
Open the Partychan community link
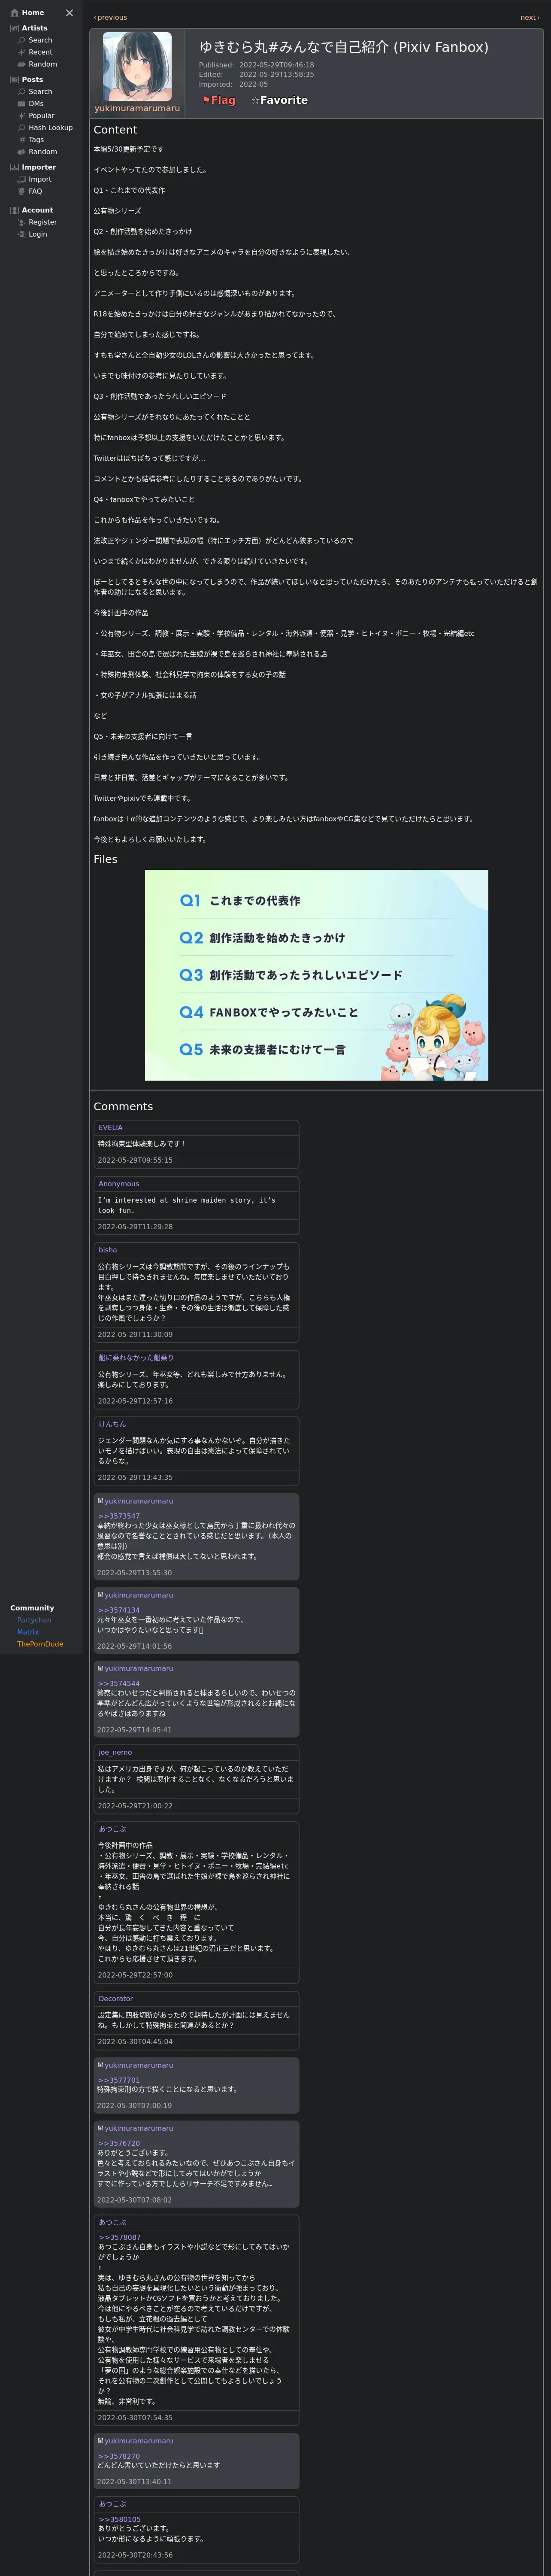(34, 1620)
